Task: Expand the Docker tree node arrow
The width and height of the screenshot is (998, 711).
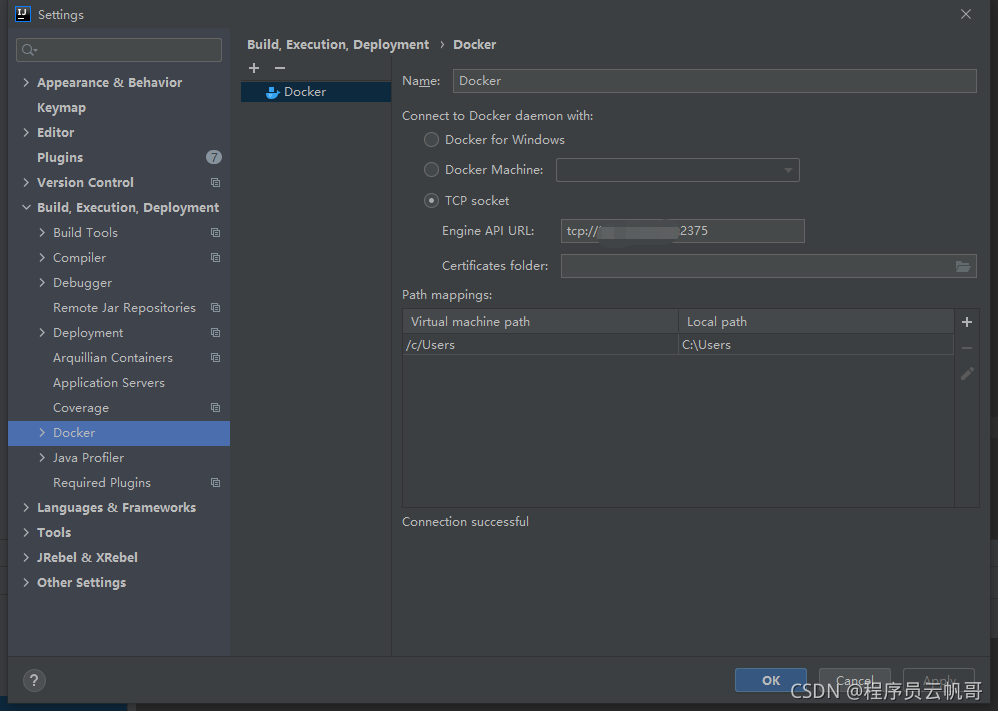Action: pos(42,433)
